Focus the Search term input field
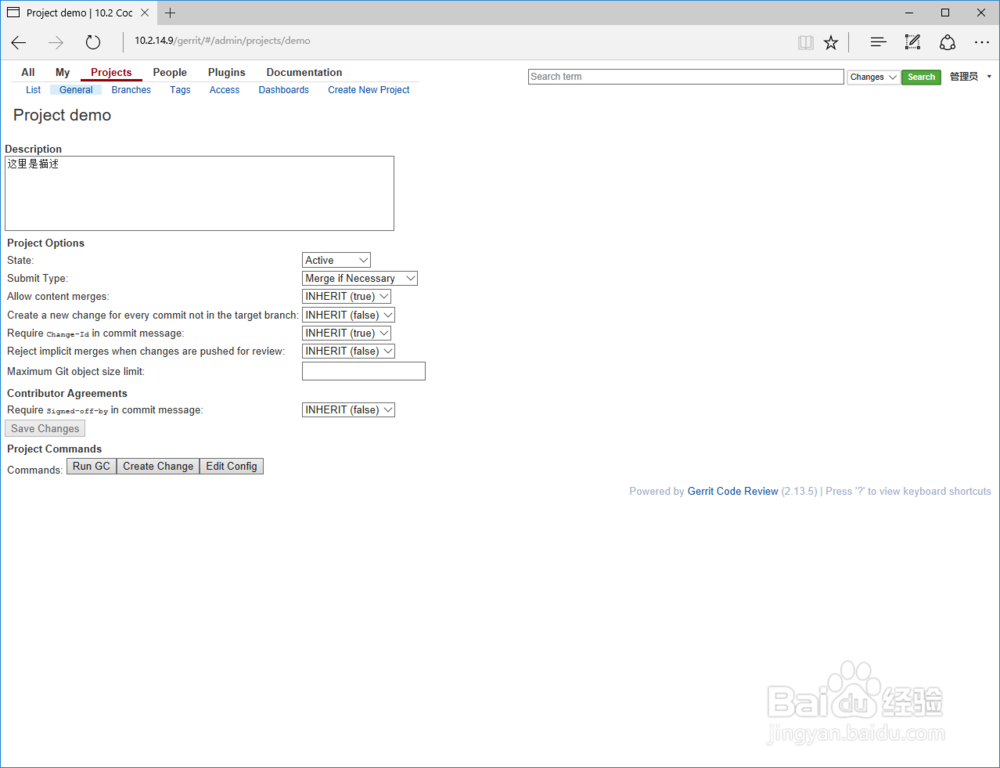 (x=686, y=77)
